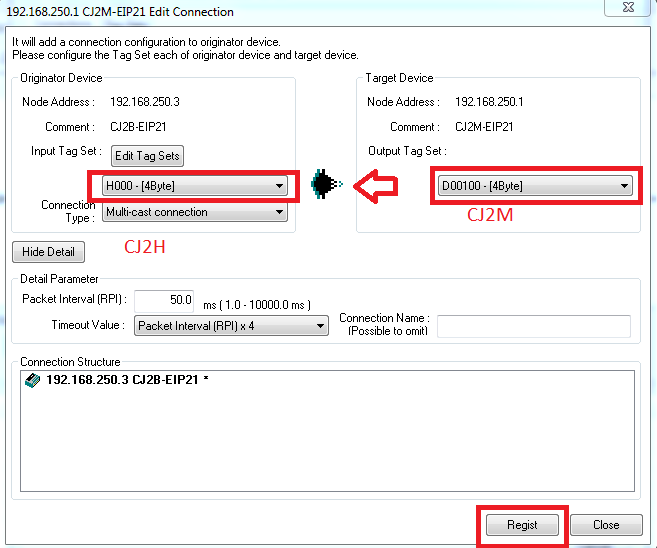
Task: Open the H000 input tag set dropdown
Action: [195, 186]
